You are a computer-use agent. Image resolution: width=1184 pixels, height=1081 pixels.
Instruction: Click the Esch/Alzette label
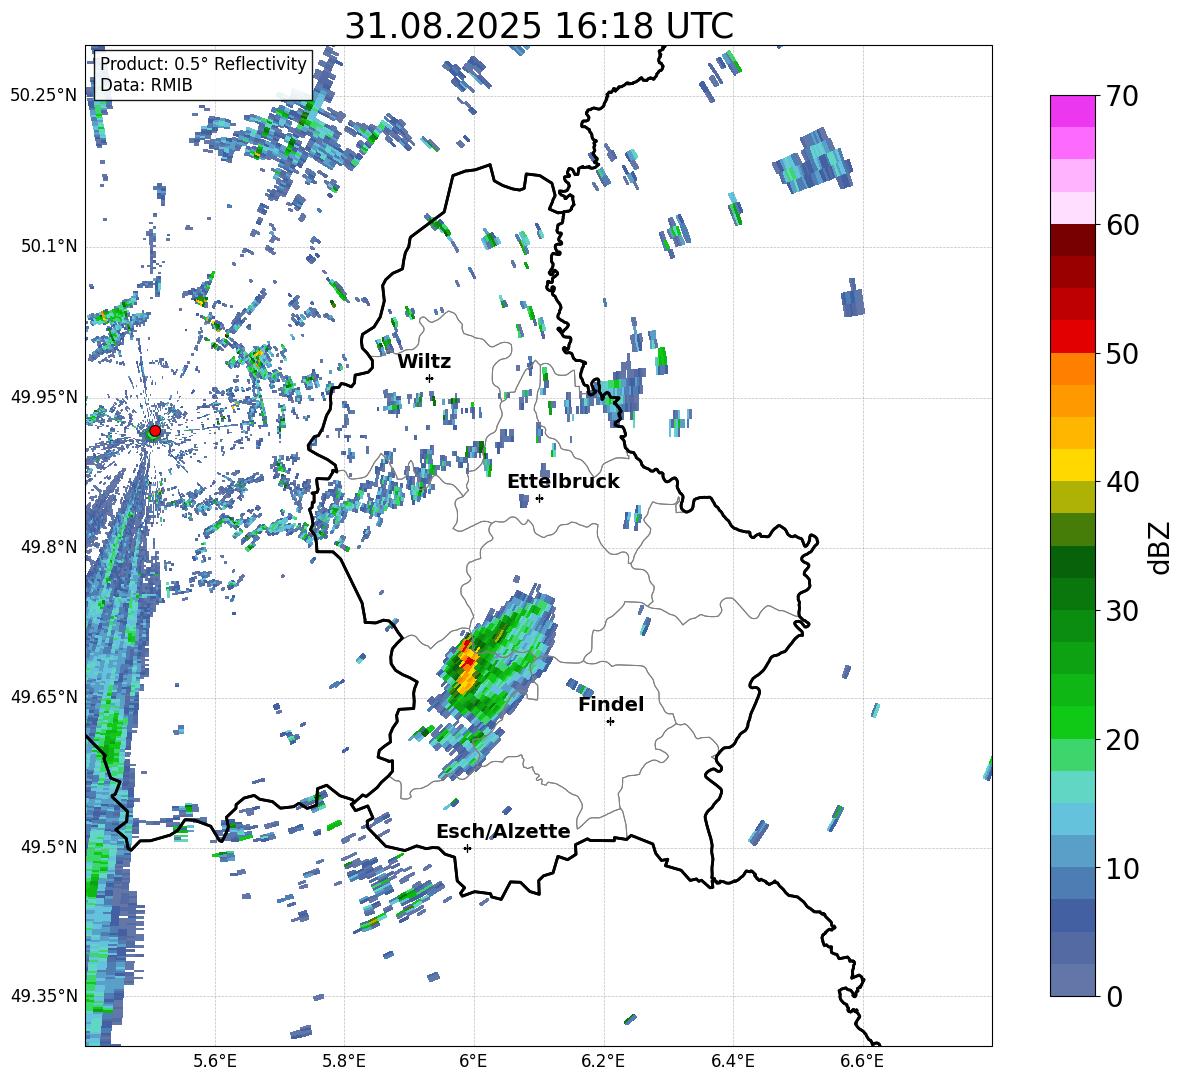pos(503,831)
